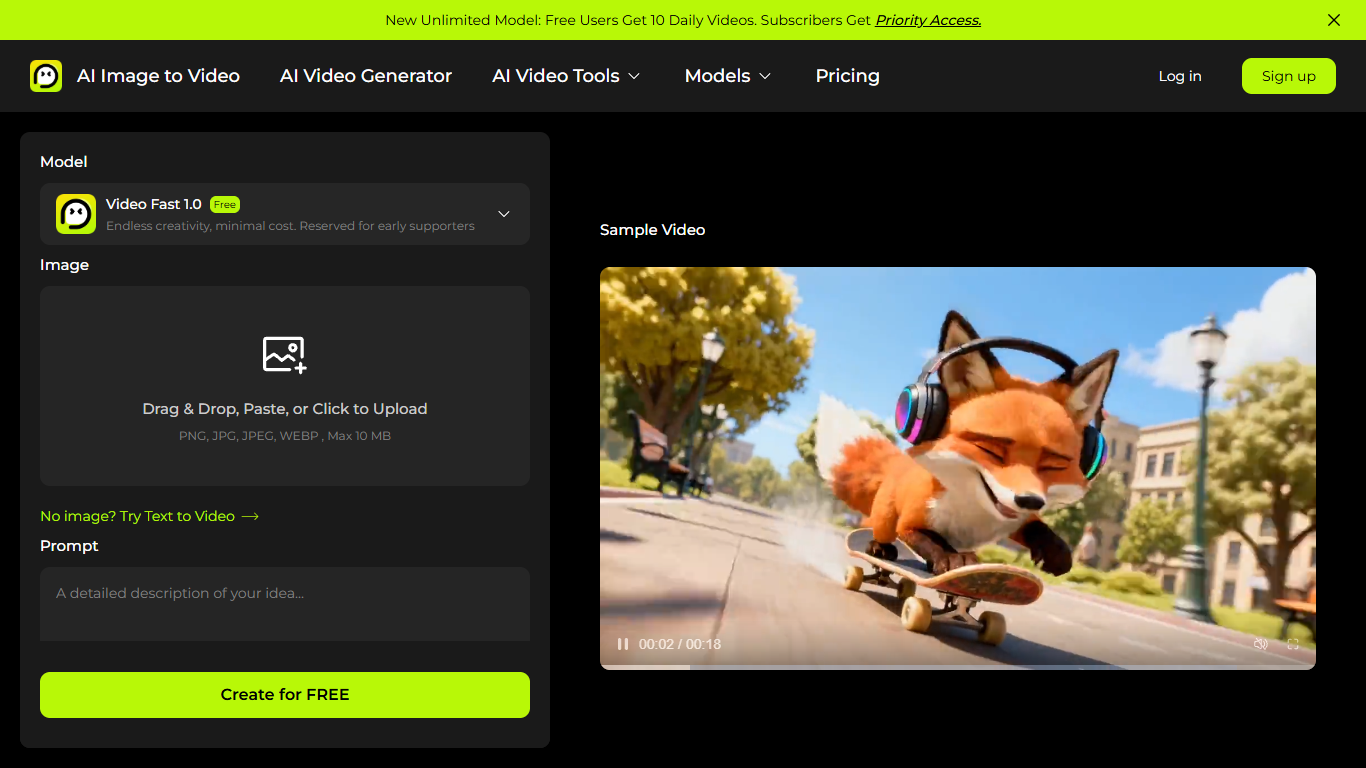
Task: Mute the sample video audio
Action: point(1261,644)
